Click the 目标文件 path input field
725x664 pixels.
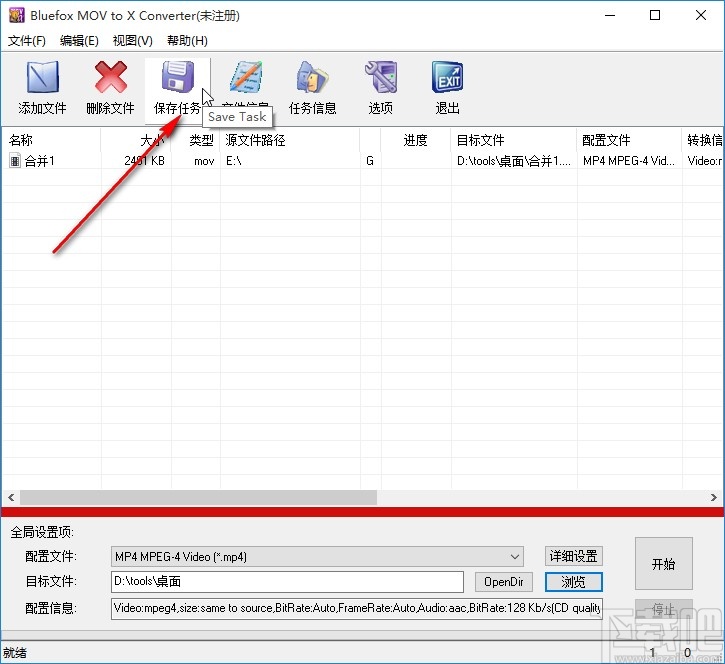[287, 582]
